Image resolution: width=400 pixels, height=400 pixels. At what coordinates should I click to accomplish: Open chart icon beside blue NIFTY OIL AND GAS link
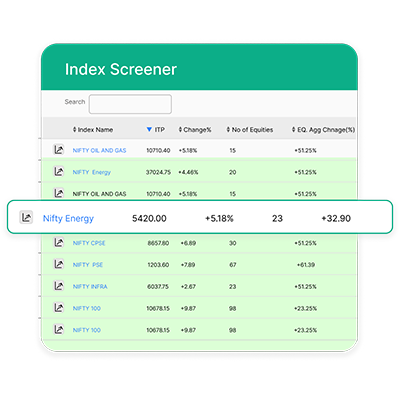point(59,150)
